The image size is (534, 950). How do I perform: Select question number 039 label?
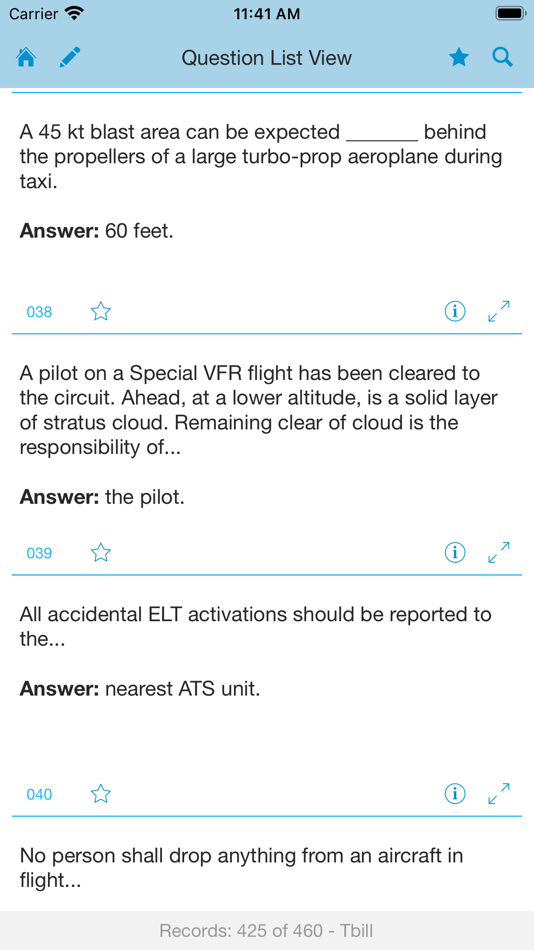(39, 553)
